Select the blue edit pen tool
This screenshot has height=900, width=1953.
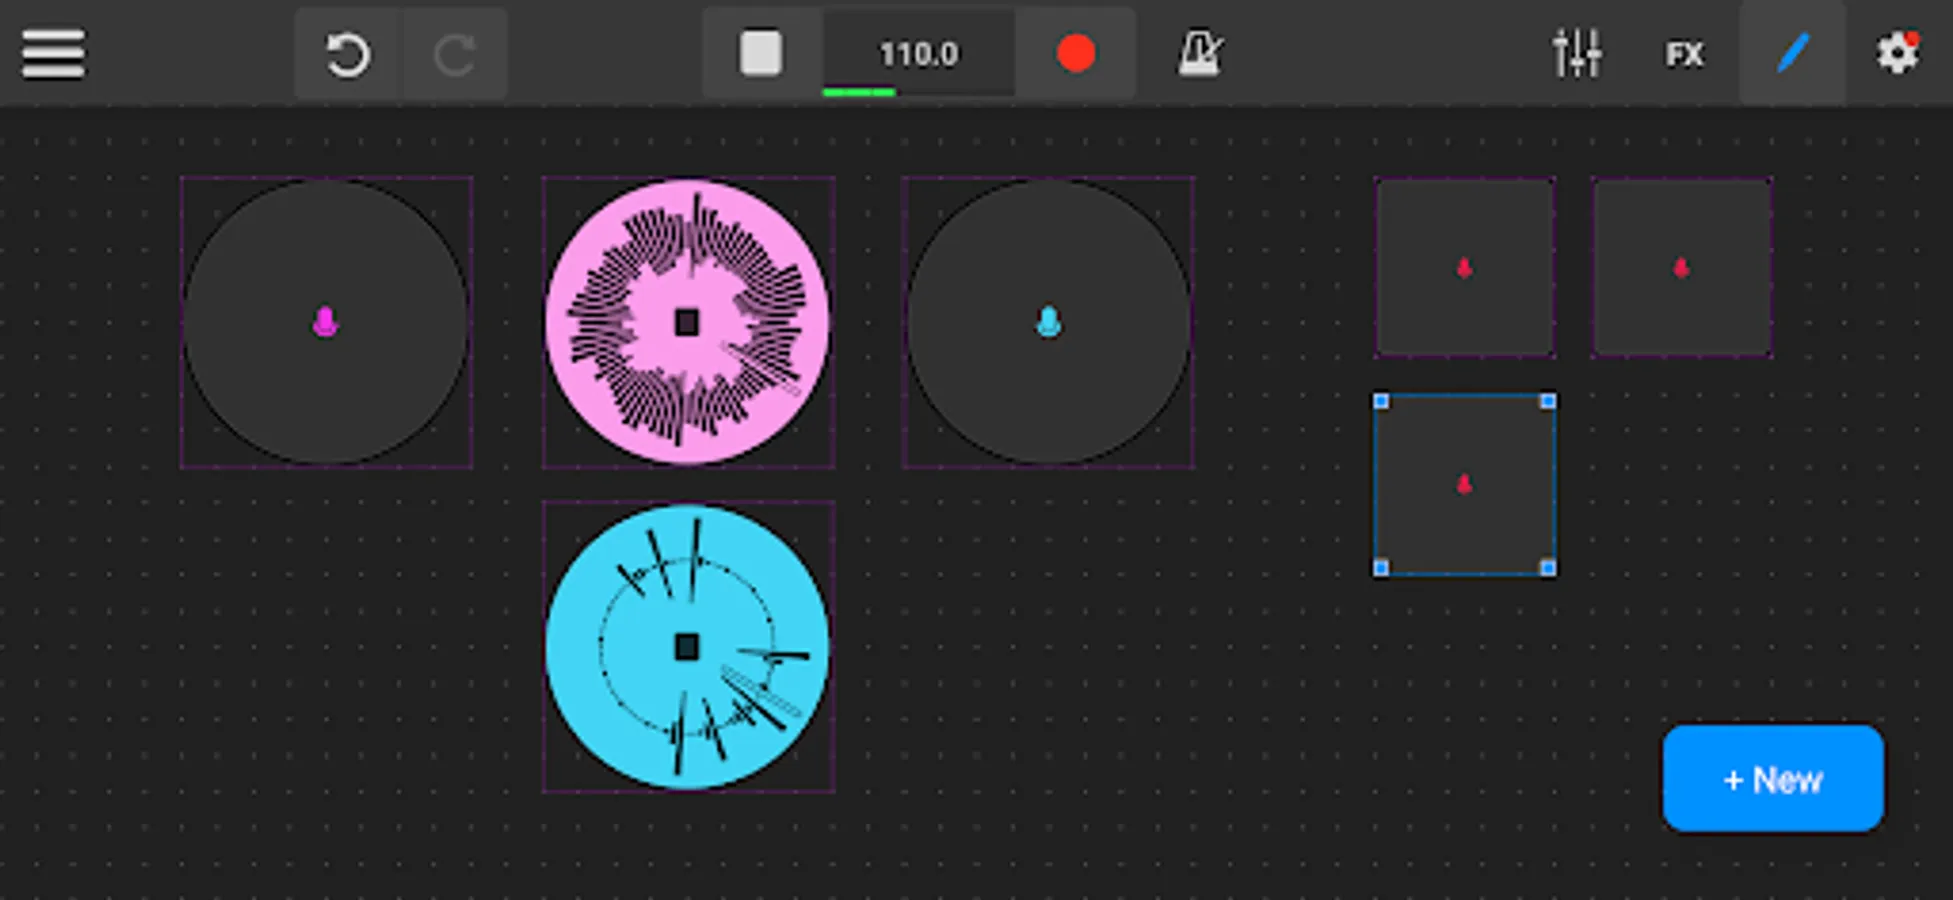point(1791,53)
